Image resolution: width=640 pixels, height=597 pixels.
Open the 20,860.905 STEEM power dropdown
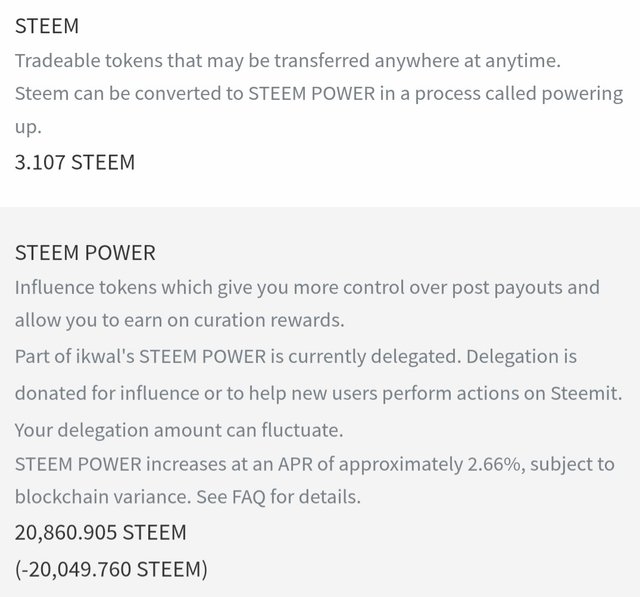tap(100, 532)
